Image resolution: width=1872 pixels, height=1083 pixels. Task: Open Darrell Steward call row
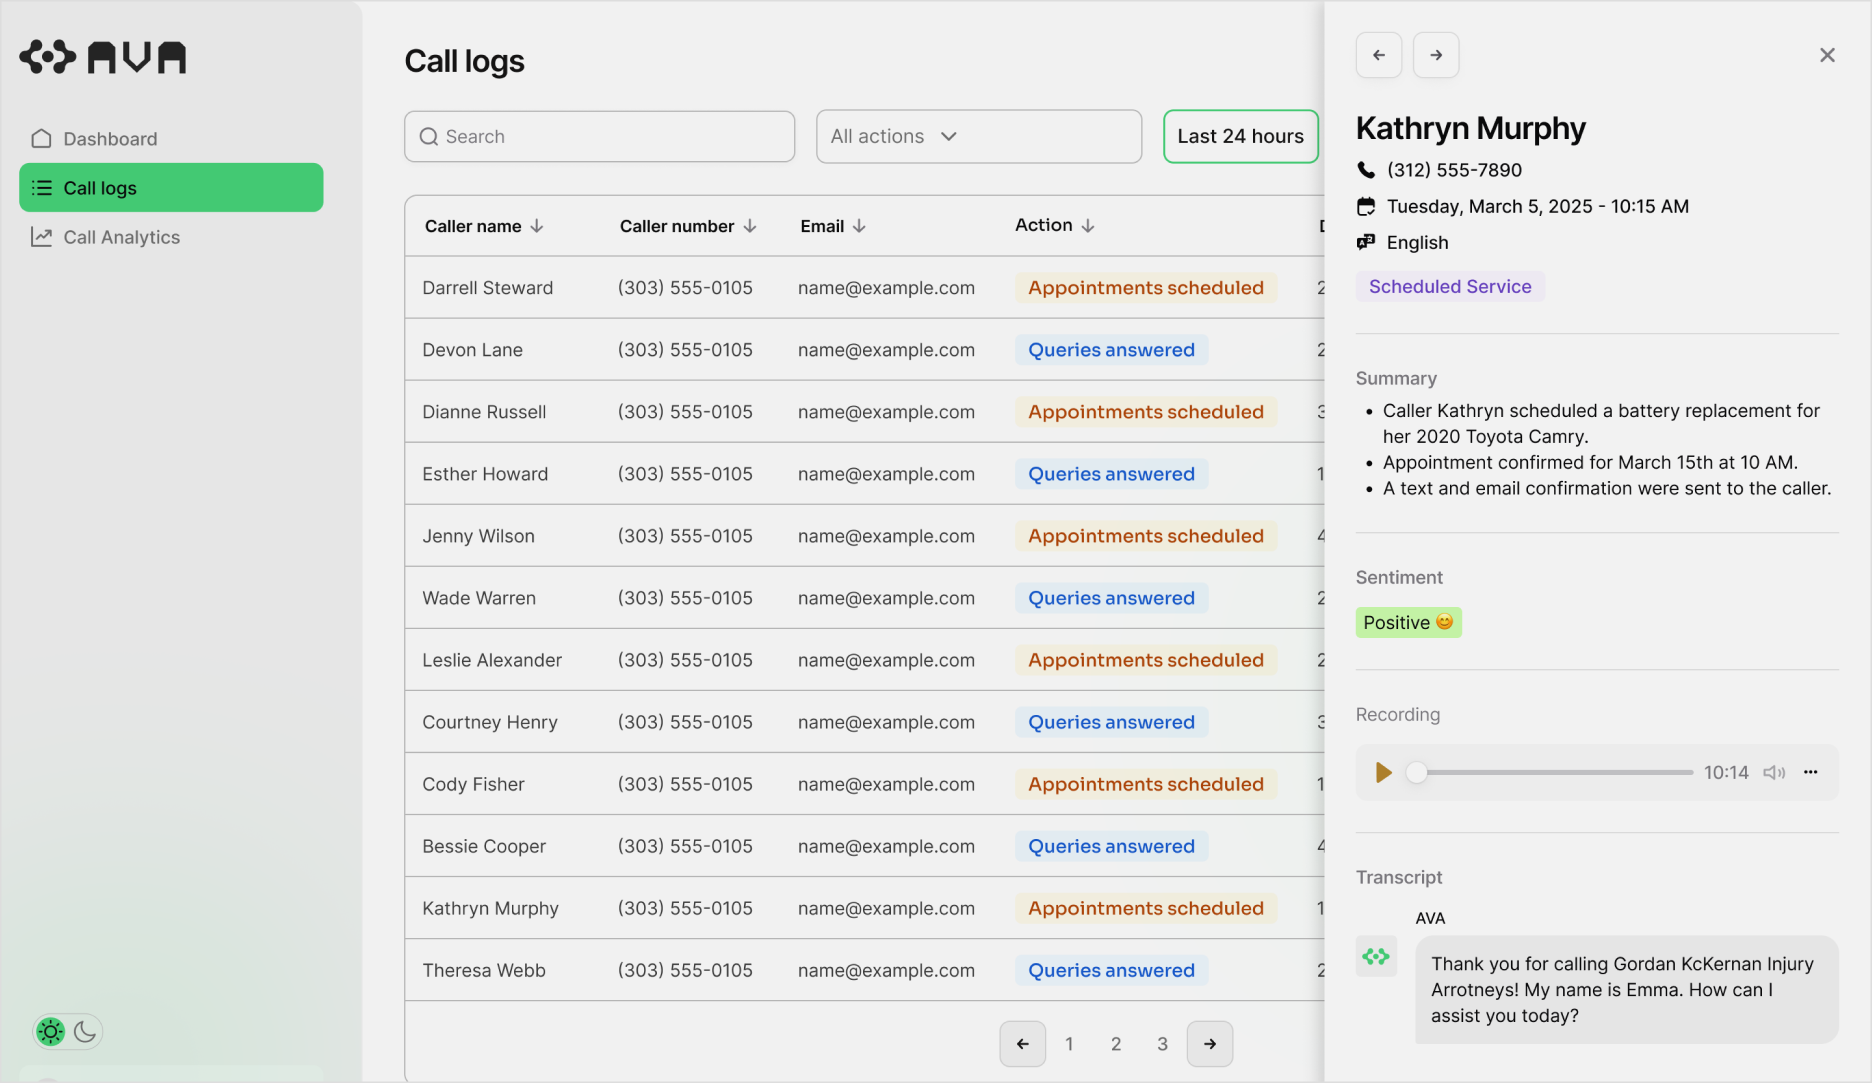point(864,288)
